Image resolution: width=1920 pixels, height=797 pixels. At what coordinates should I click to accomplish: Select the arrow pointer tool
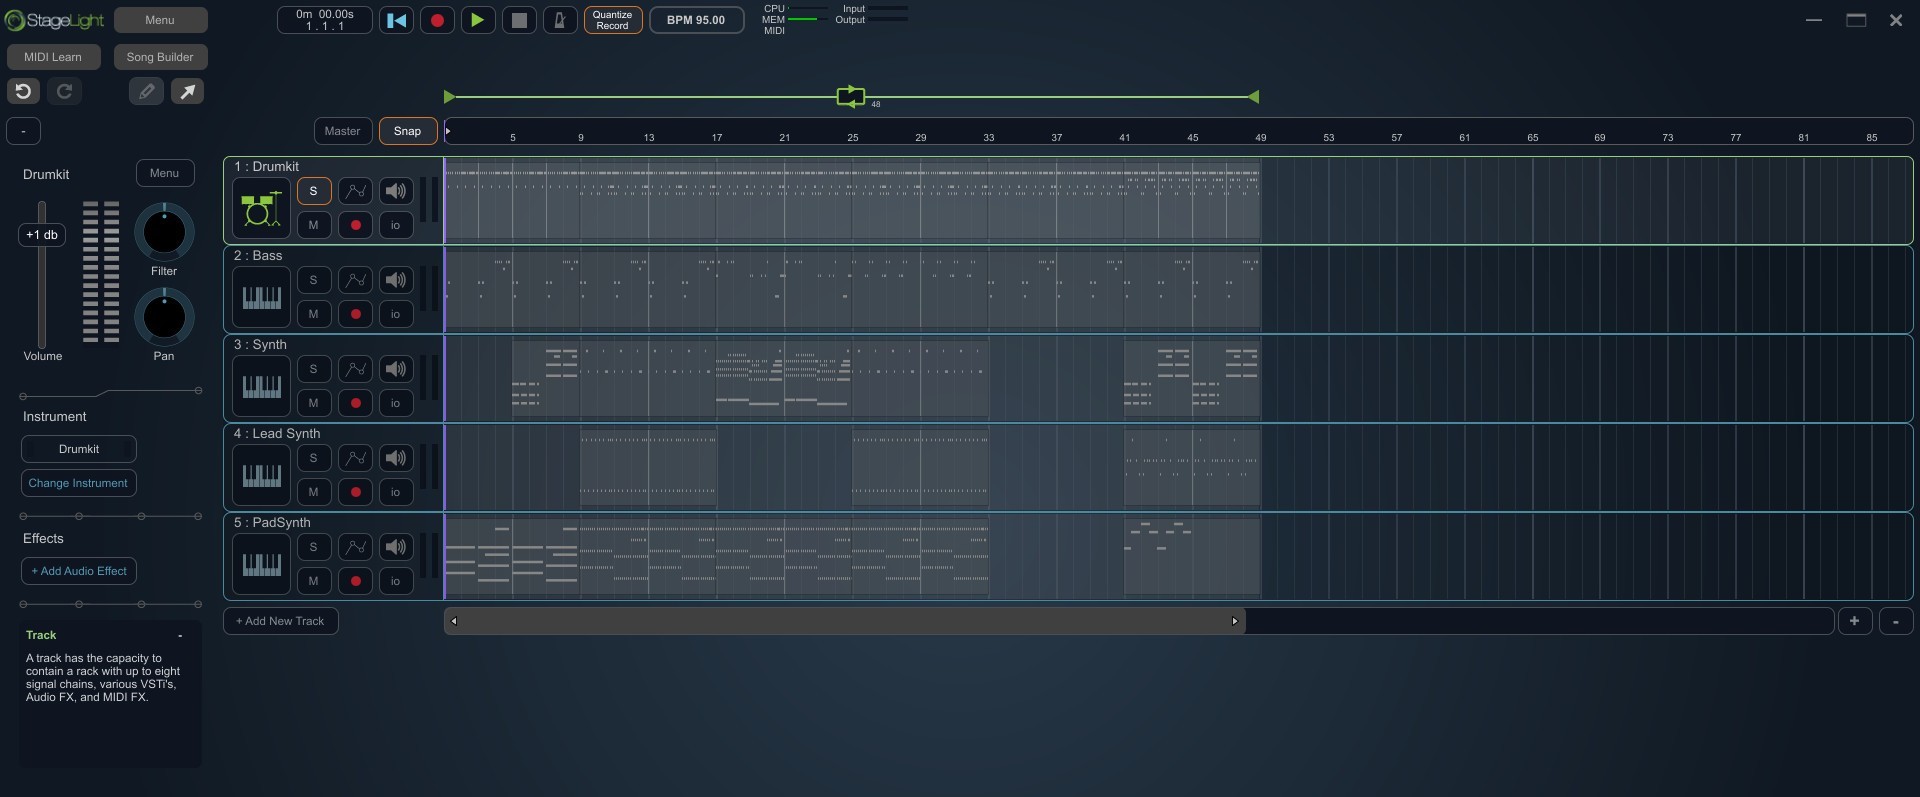click(x=187, y=92)
